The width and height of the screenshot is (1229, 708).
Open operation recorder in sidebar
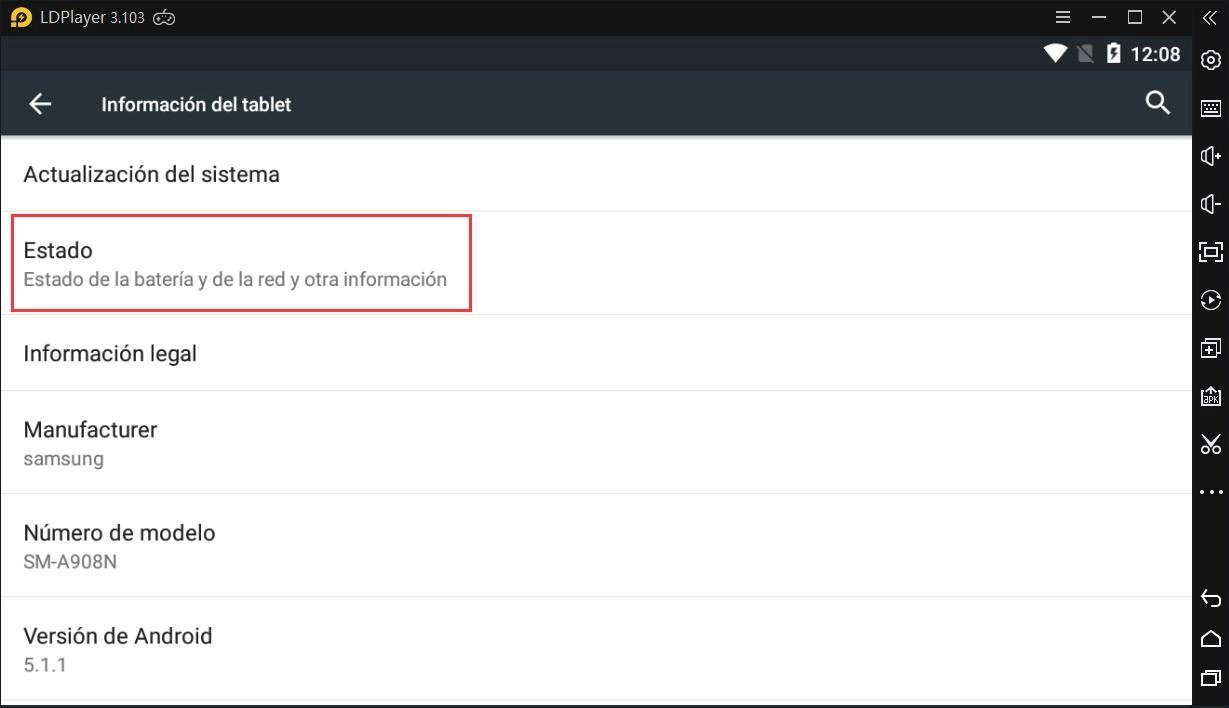pyautogui.click(x=1210, y=300)
